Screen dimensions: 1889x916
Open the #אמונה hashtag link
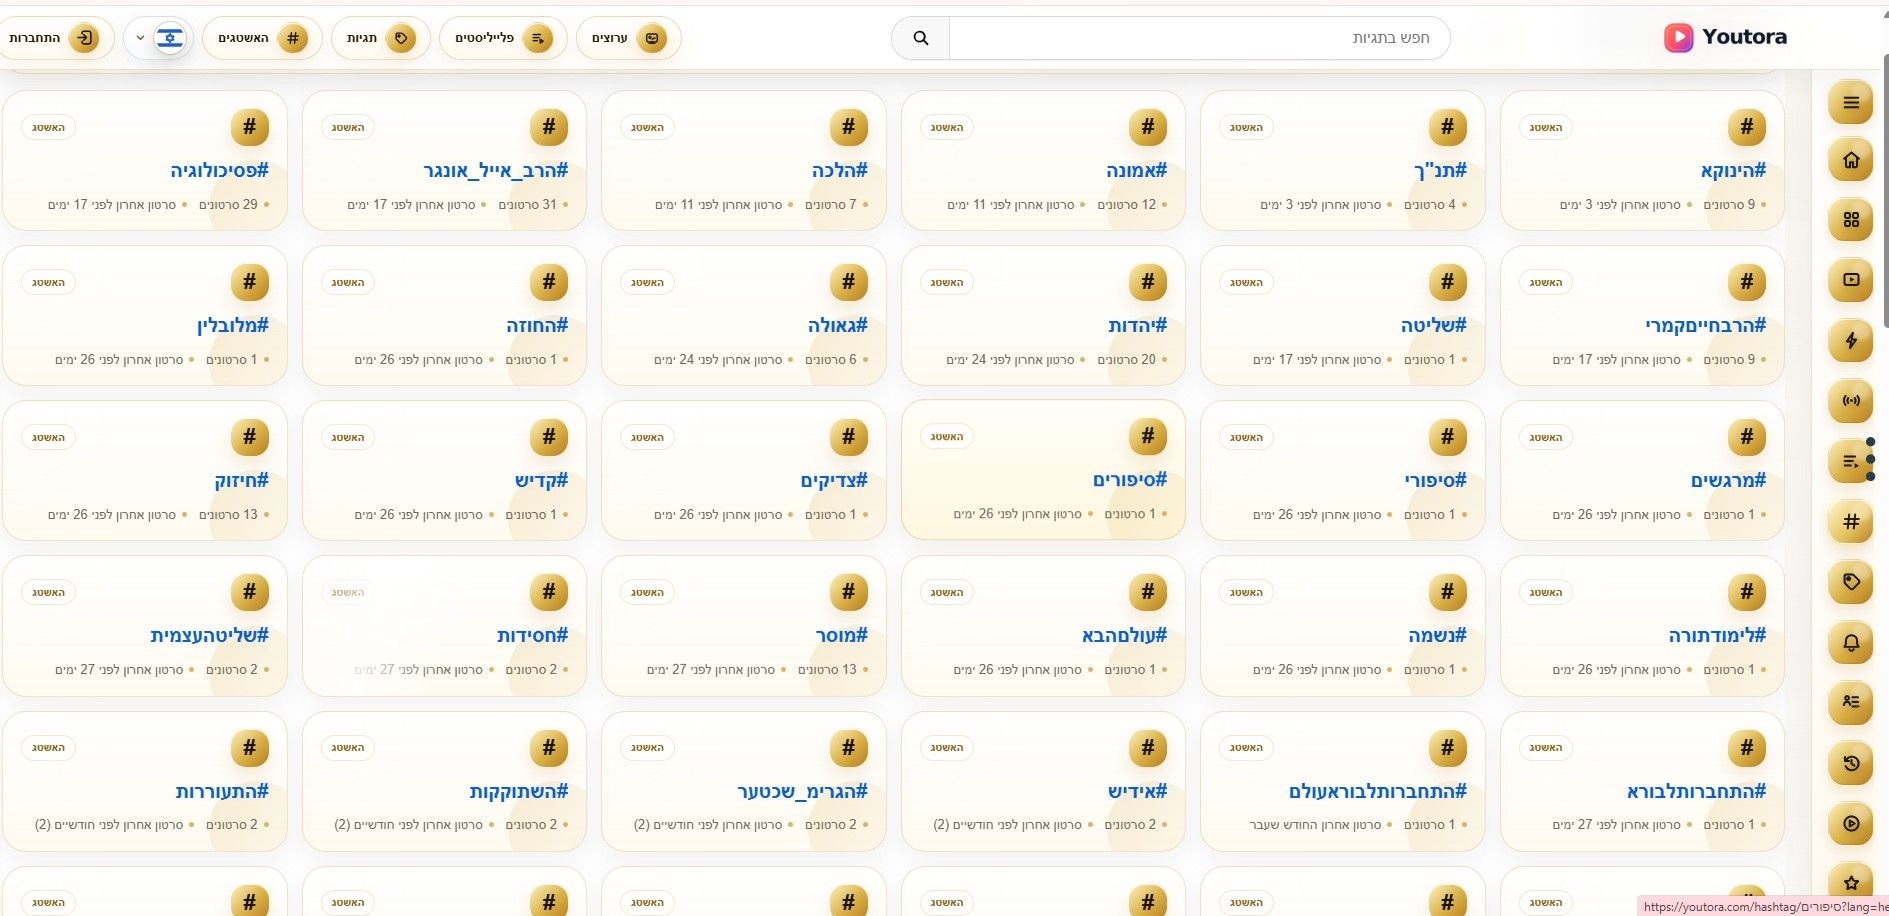1136,171
